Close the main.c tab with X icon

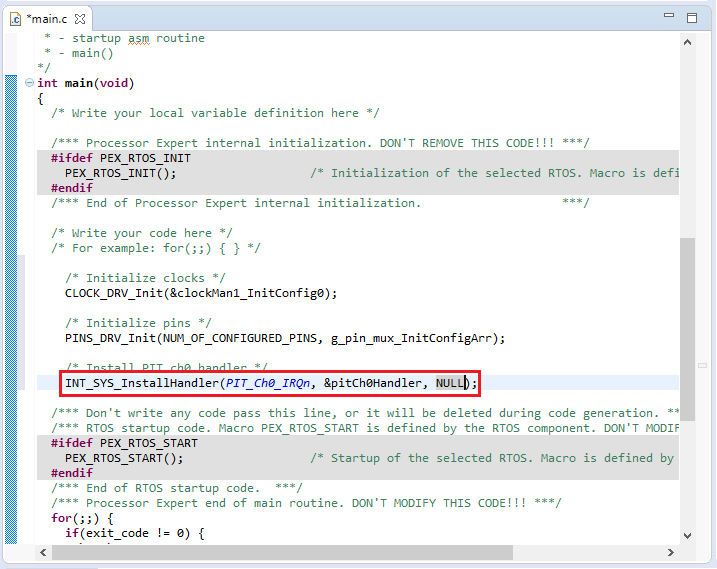pos(80,19)
